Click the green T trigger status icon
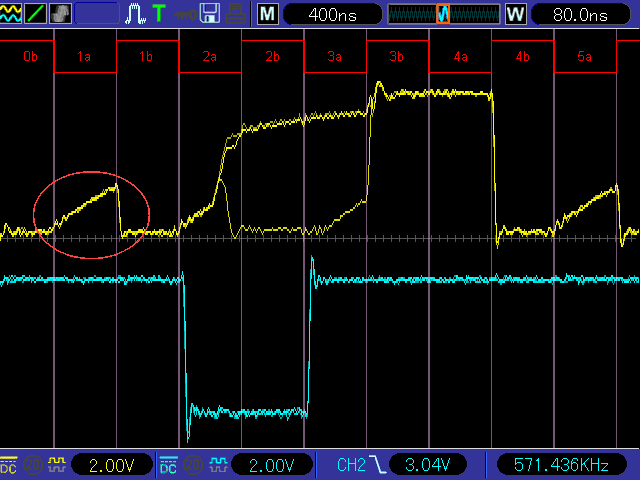 tap(158, 13)
